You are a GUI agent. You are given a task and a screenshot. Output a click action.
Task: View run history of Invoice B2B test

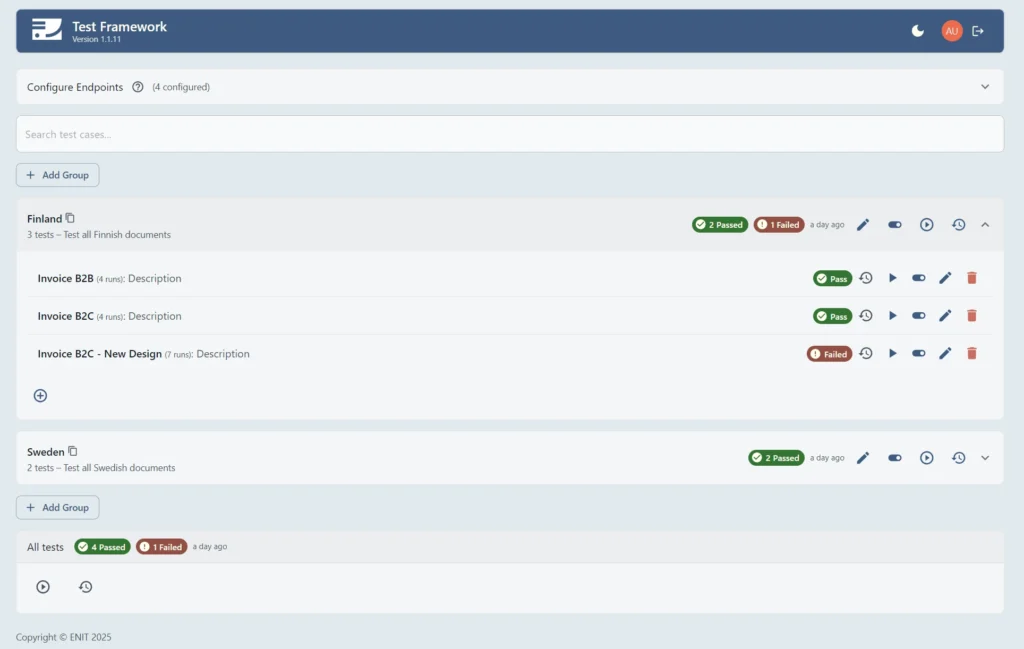865,277
